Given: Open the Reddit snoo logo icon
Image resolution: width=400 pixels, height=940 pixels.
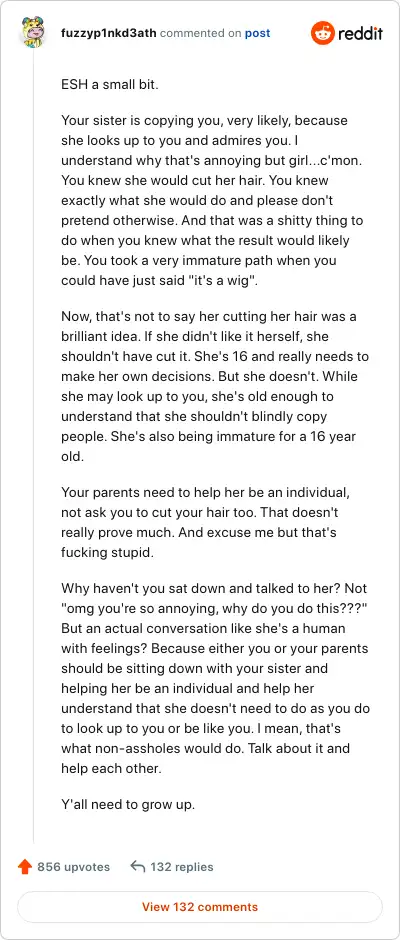Looking at the screenshot, I should coord(322,33).
